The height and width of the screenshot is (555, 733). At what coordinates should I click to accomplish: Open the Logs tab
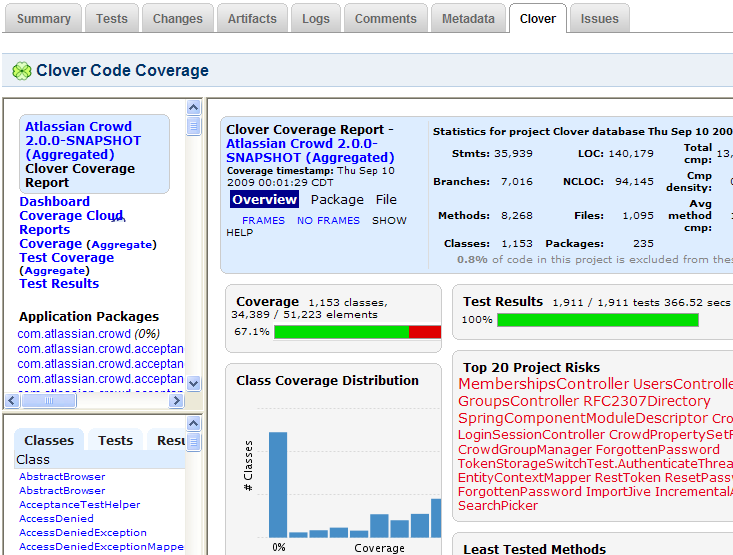coord(316,19)
